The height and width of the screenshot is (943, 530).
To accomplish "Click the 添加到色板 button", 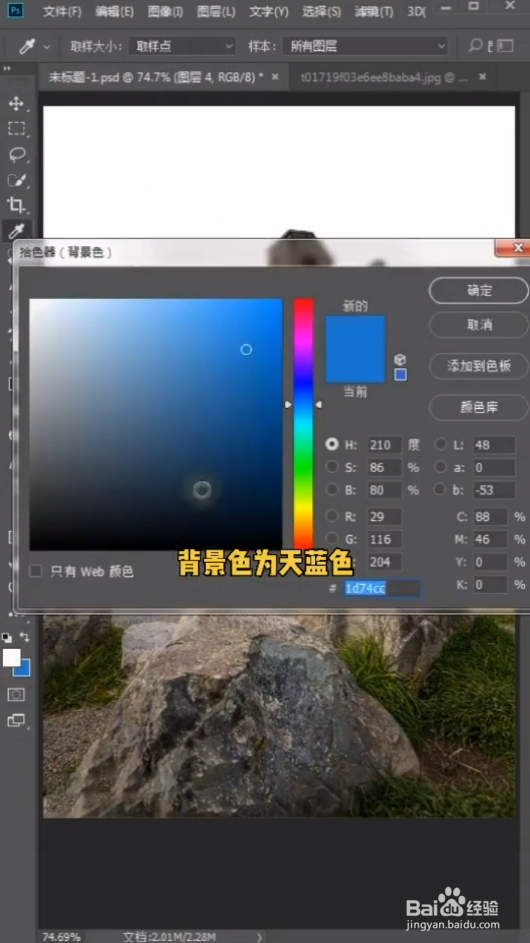I will click(479, 366).
